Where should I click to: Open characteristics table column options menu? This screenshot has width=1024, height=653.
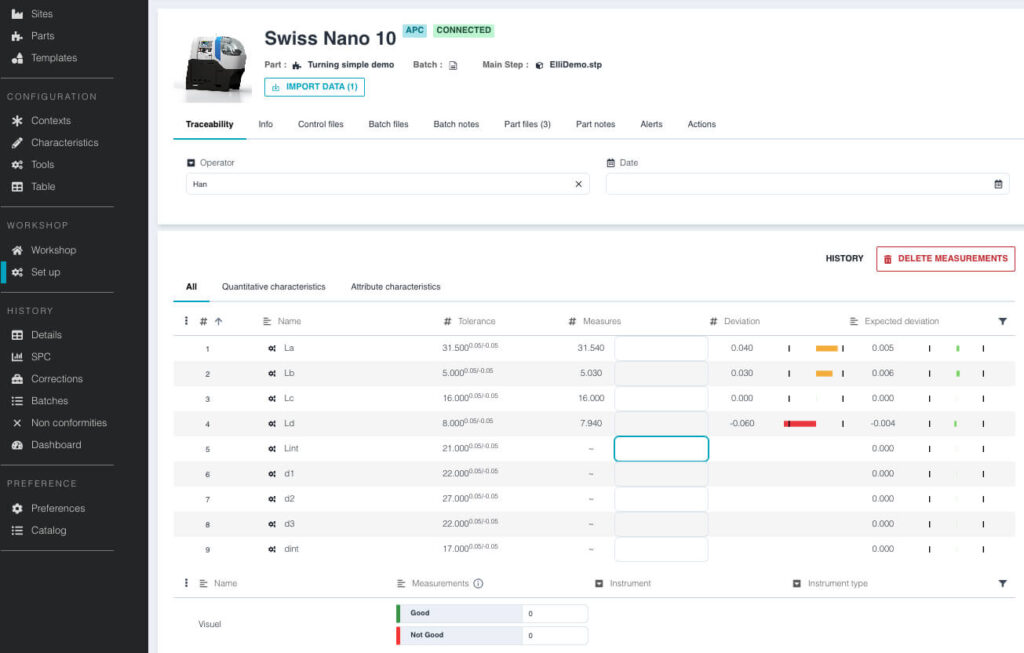(x=186, y=321)
